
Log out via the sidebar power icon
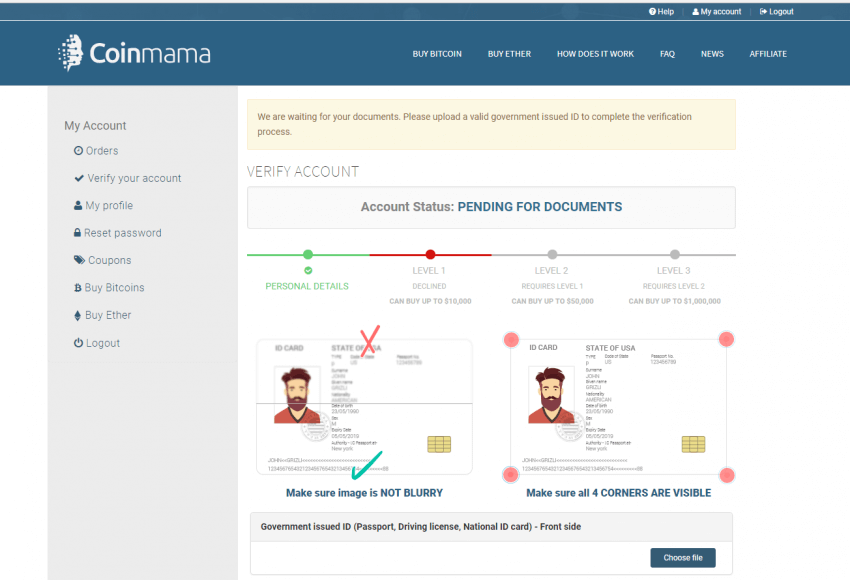pos(78,342)
